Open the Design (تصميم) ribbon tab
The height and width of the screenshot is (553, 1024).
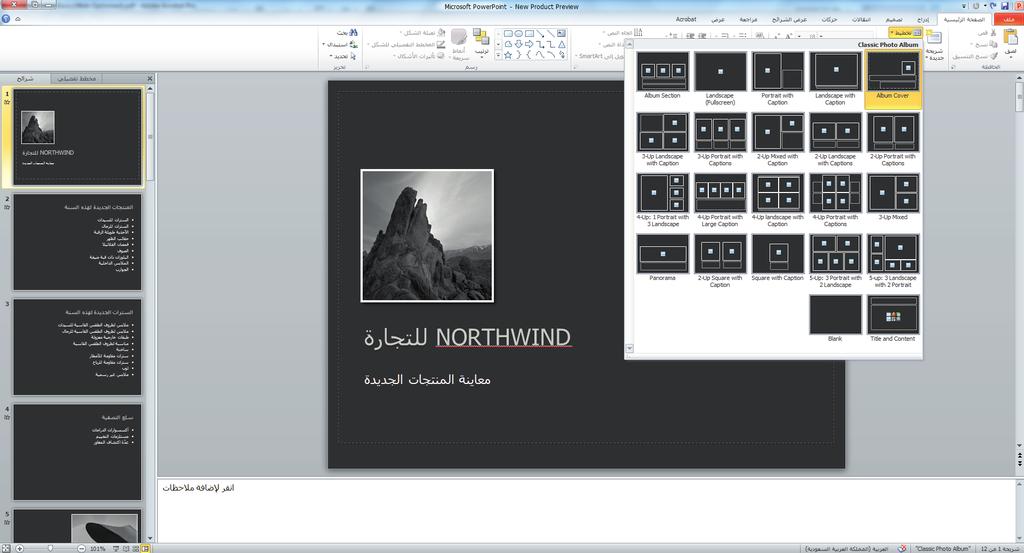[894, 20]
